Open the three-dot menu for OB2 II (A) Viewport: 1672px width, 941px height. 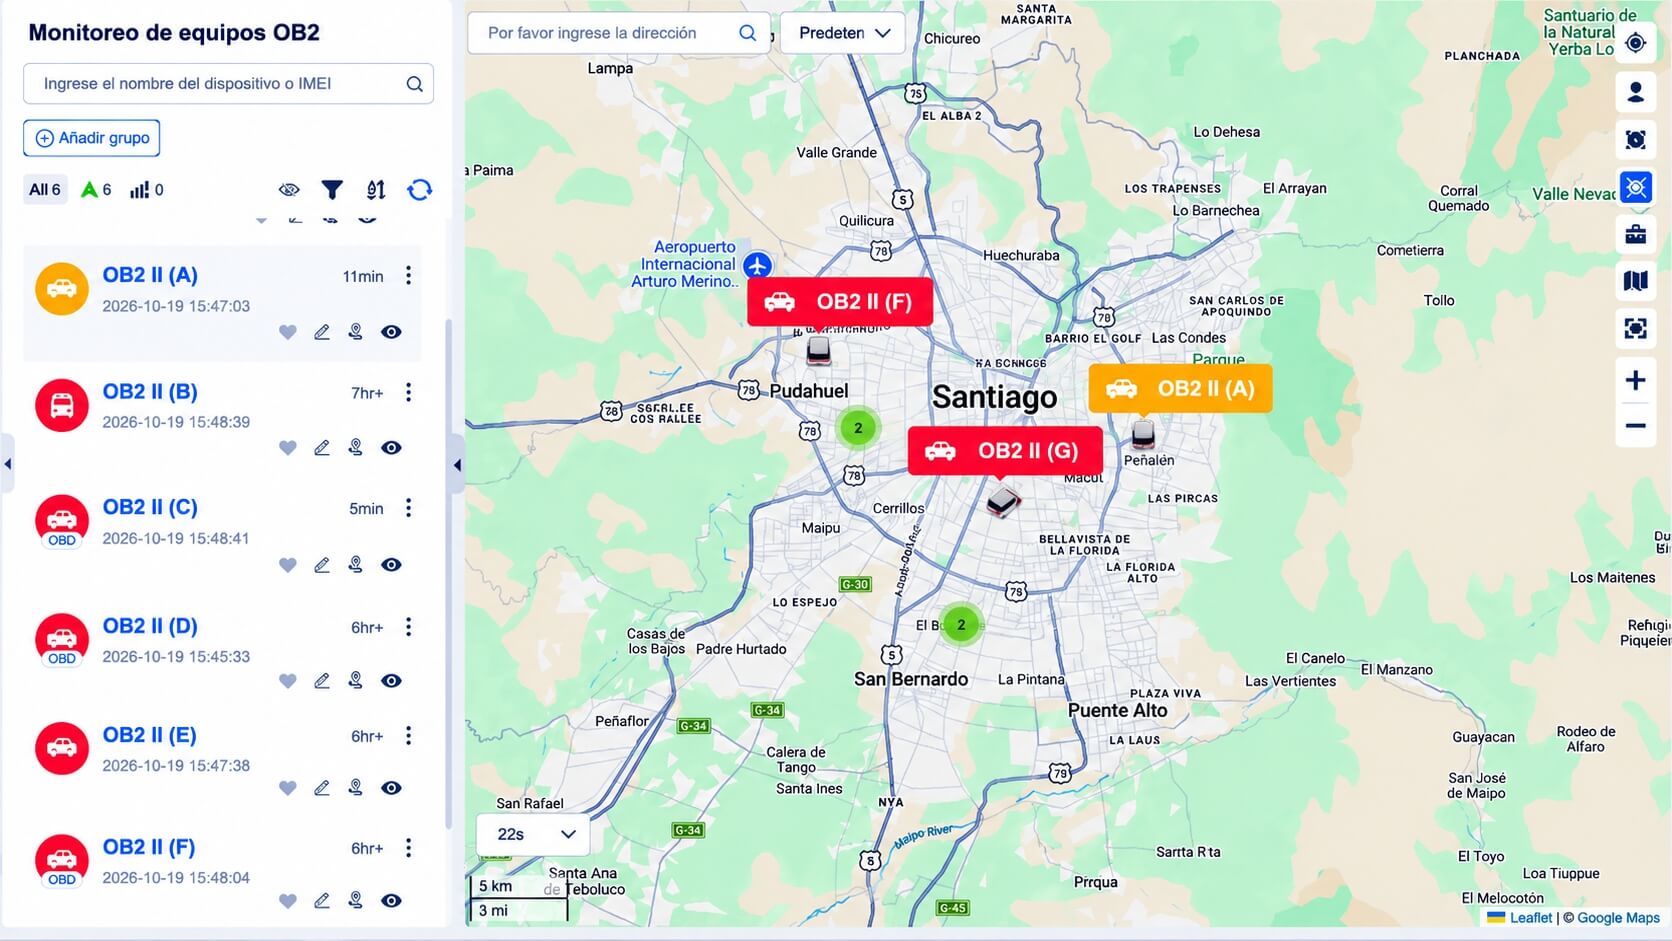point(408,275)
